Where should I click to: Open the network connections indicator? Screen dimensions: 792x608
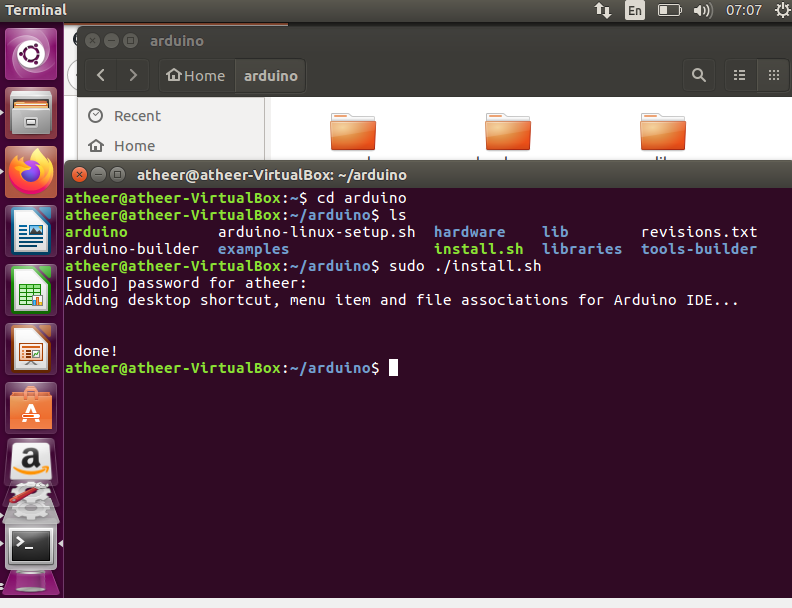pos(603,10)
